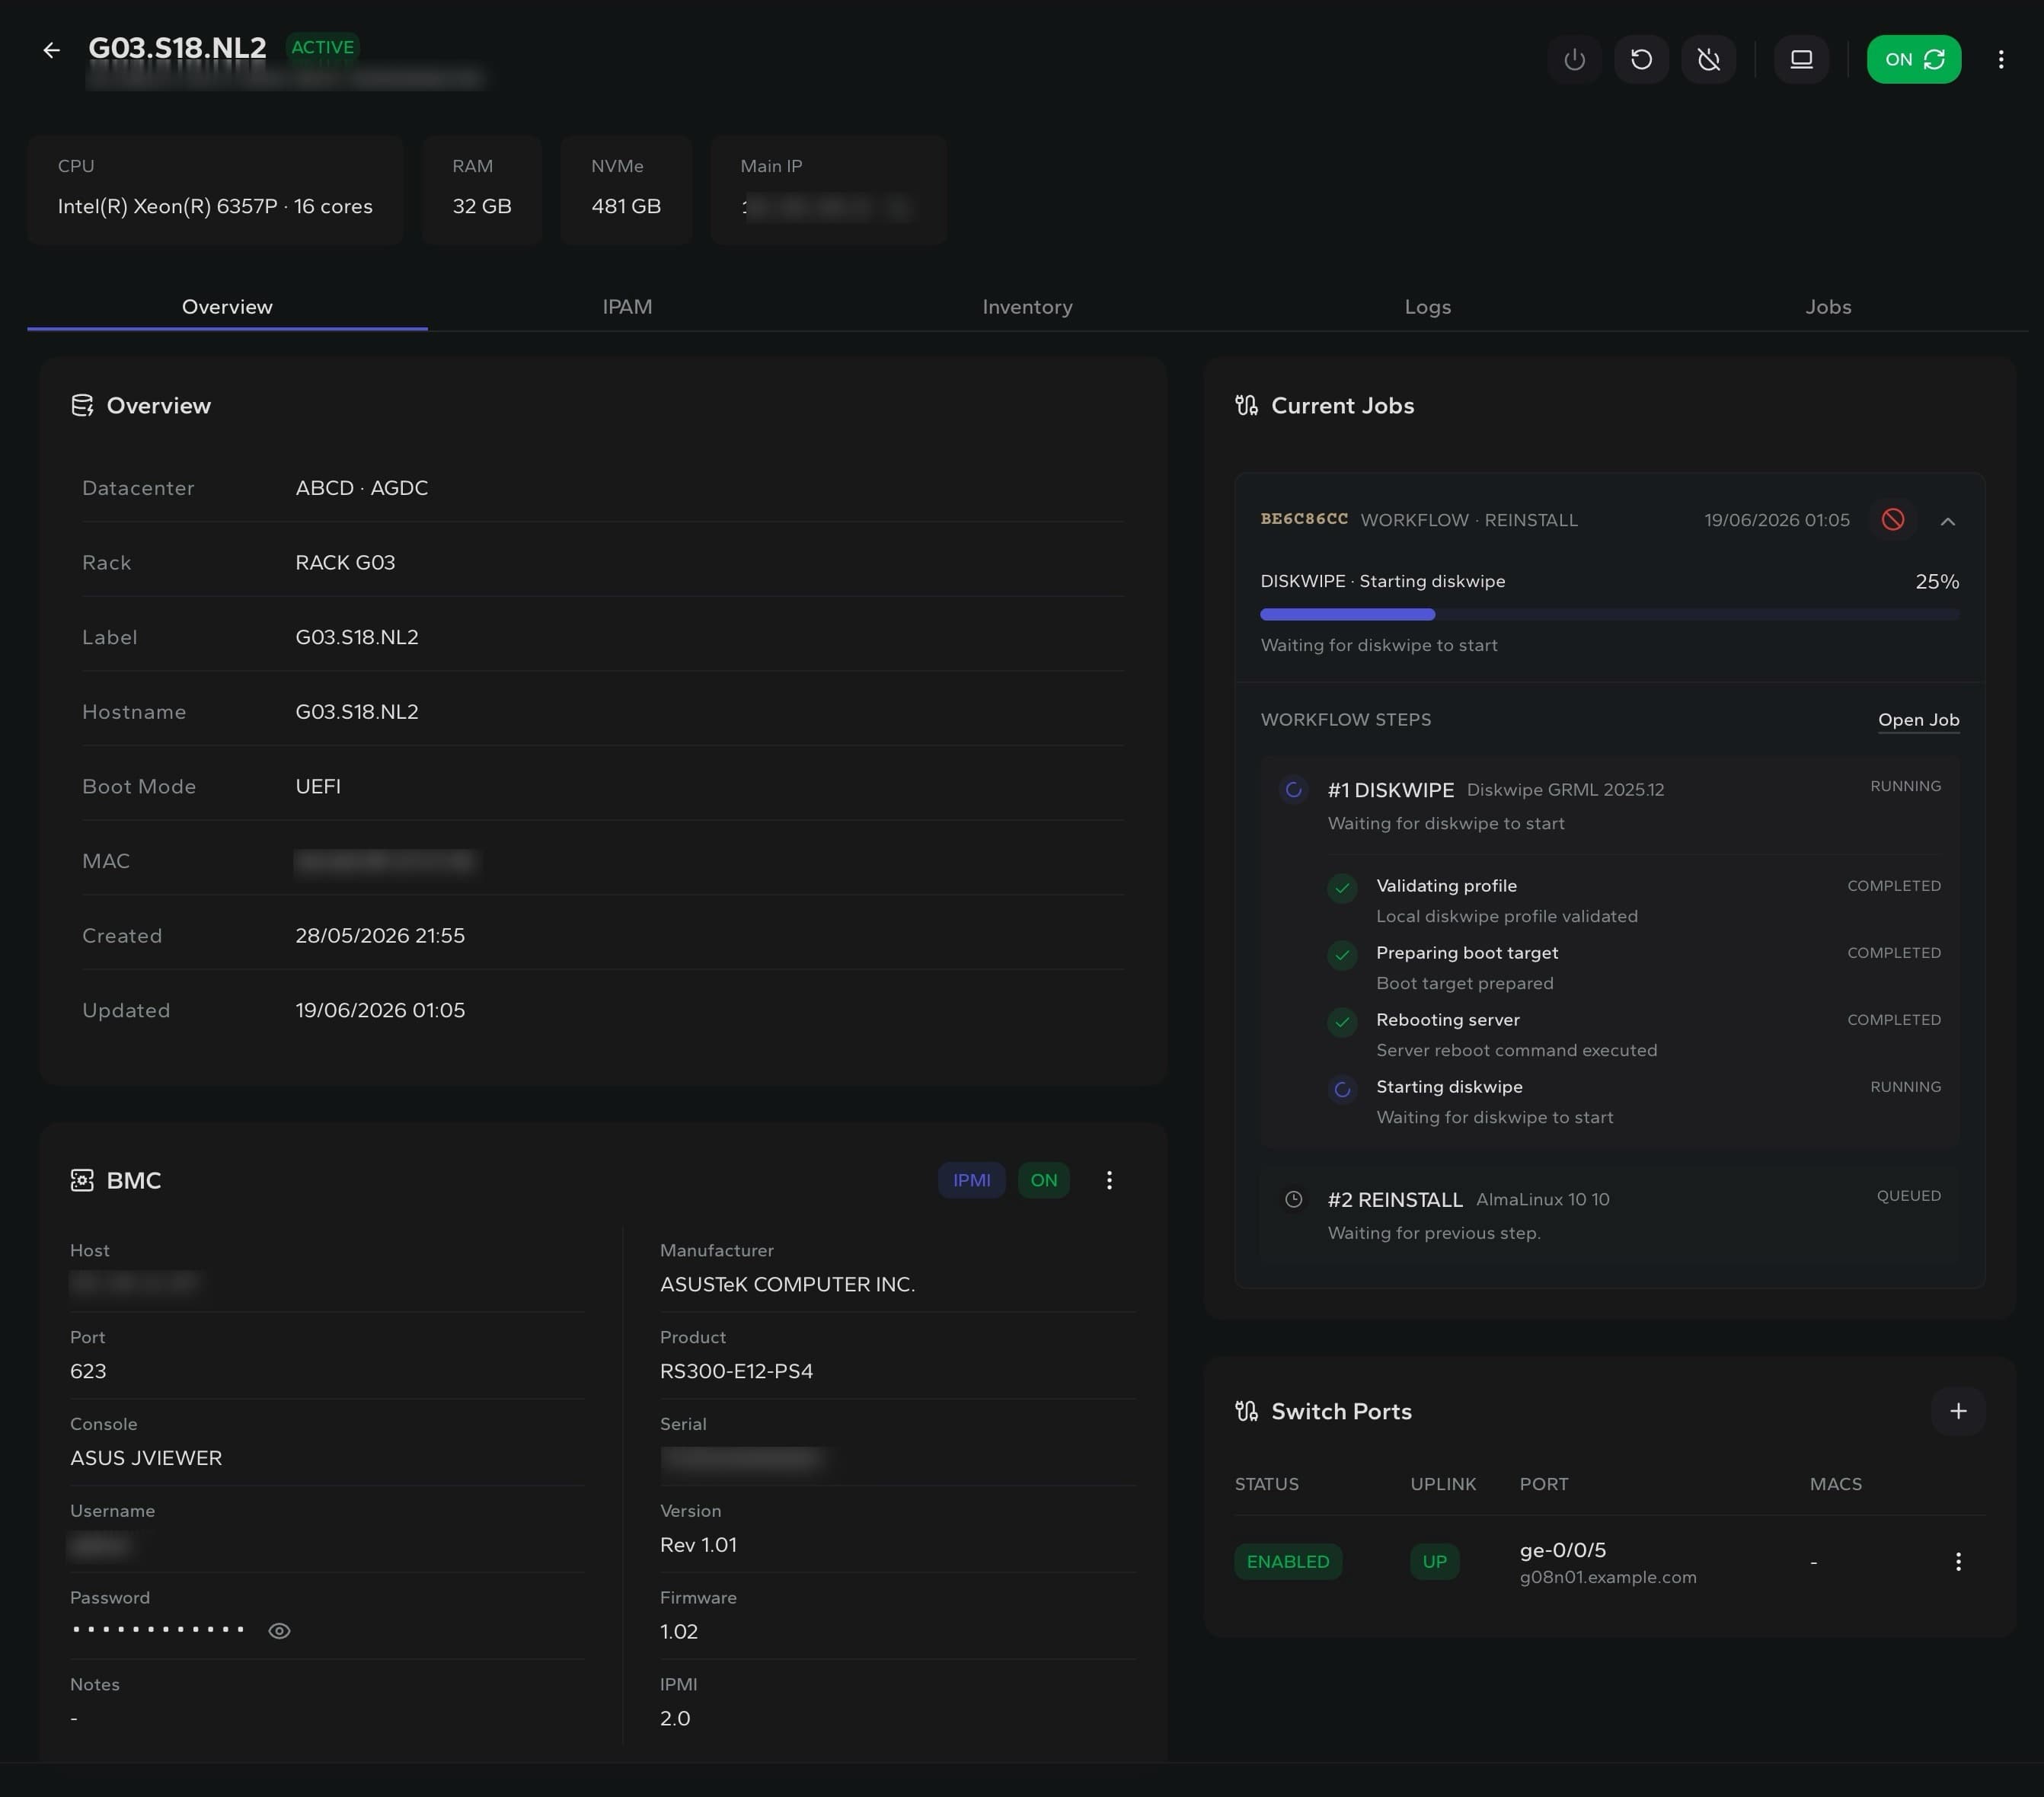Click the Datacenter value ABCD · AGDC
This screenshot has width=2044, height=1797.
point(362,488)
